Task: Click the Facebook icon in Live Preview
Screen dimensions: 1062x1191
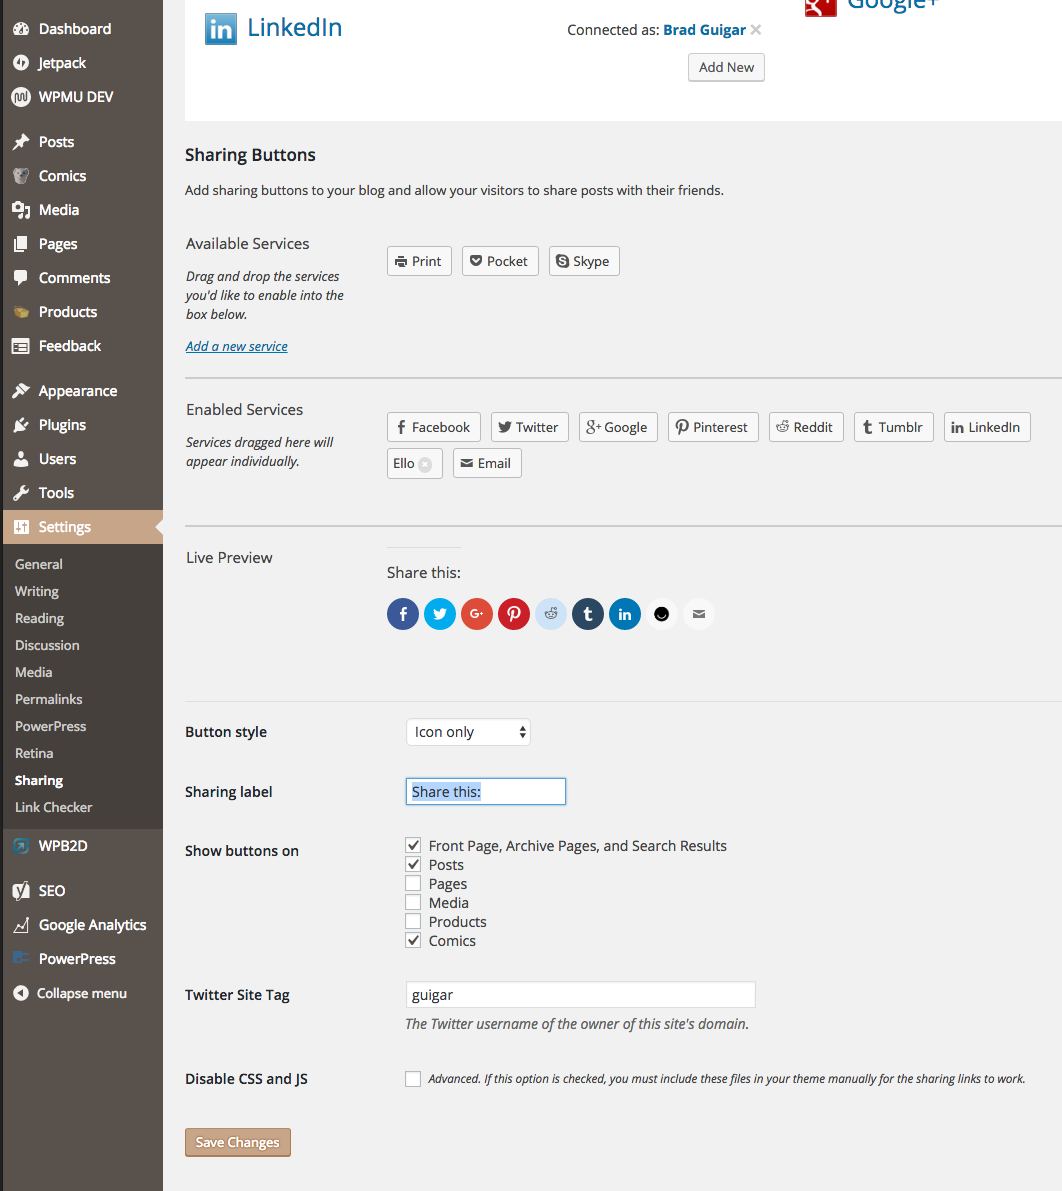Action: pos(403,614)
